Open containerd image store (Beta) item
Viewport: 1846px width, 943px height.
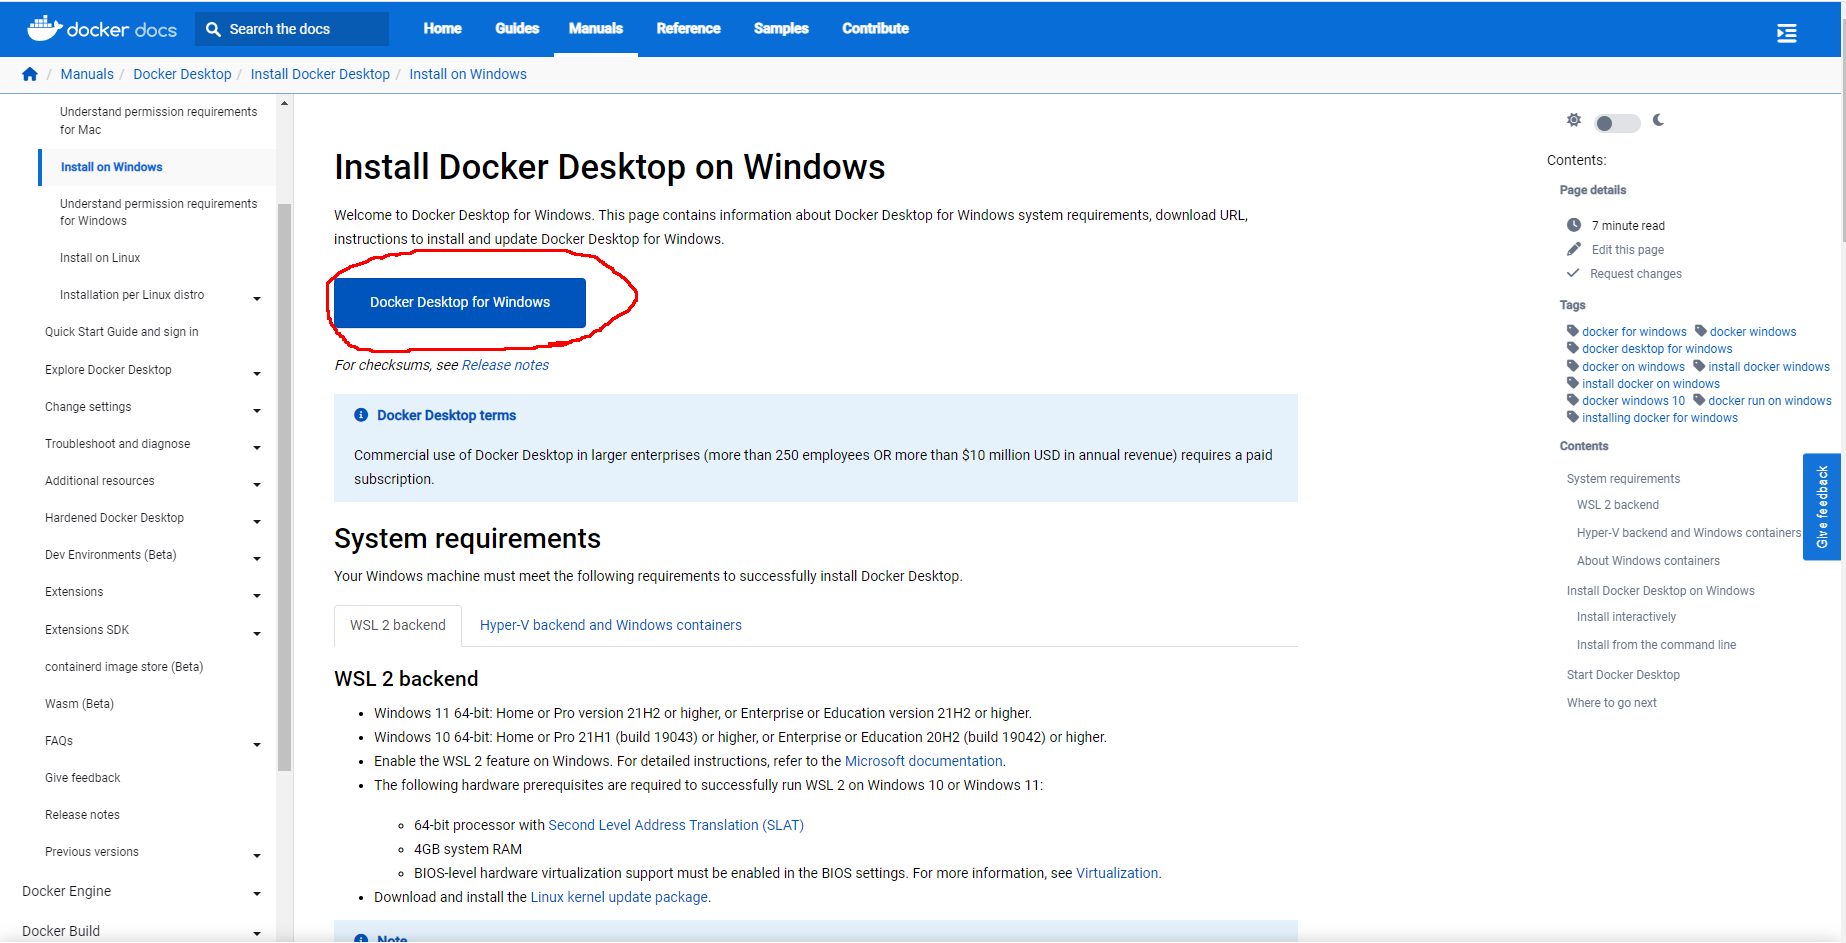(x=124, y=667)
